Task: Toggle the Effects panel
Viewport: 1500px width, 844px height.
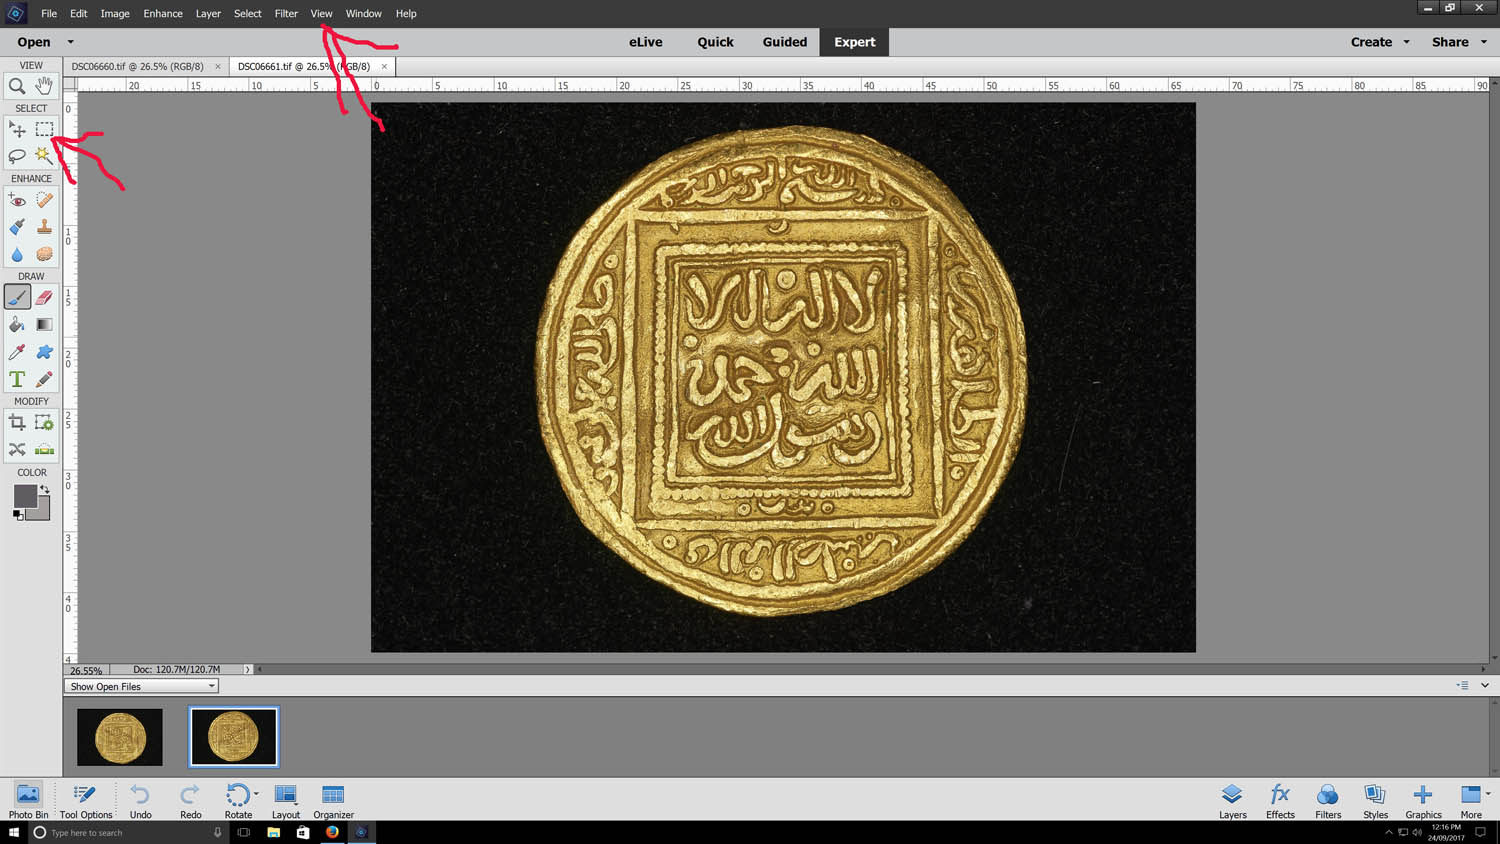Action: pyautogui.click(x=1280, y=801)
